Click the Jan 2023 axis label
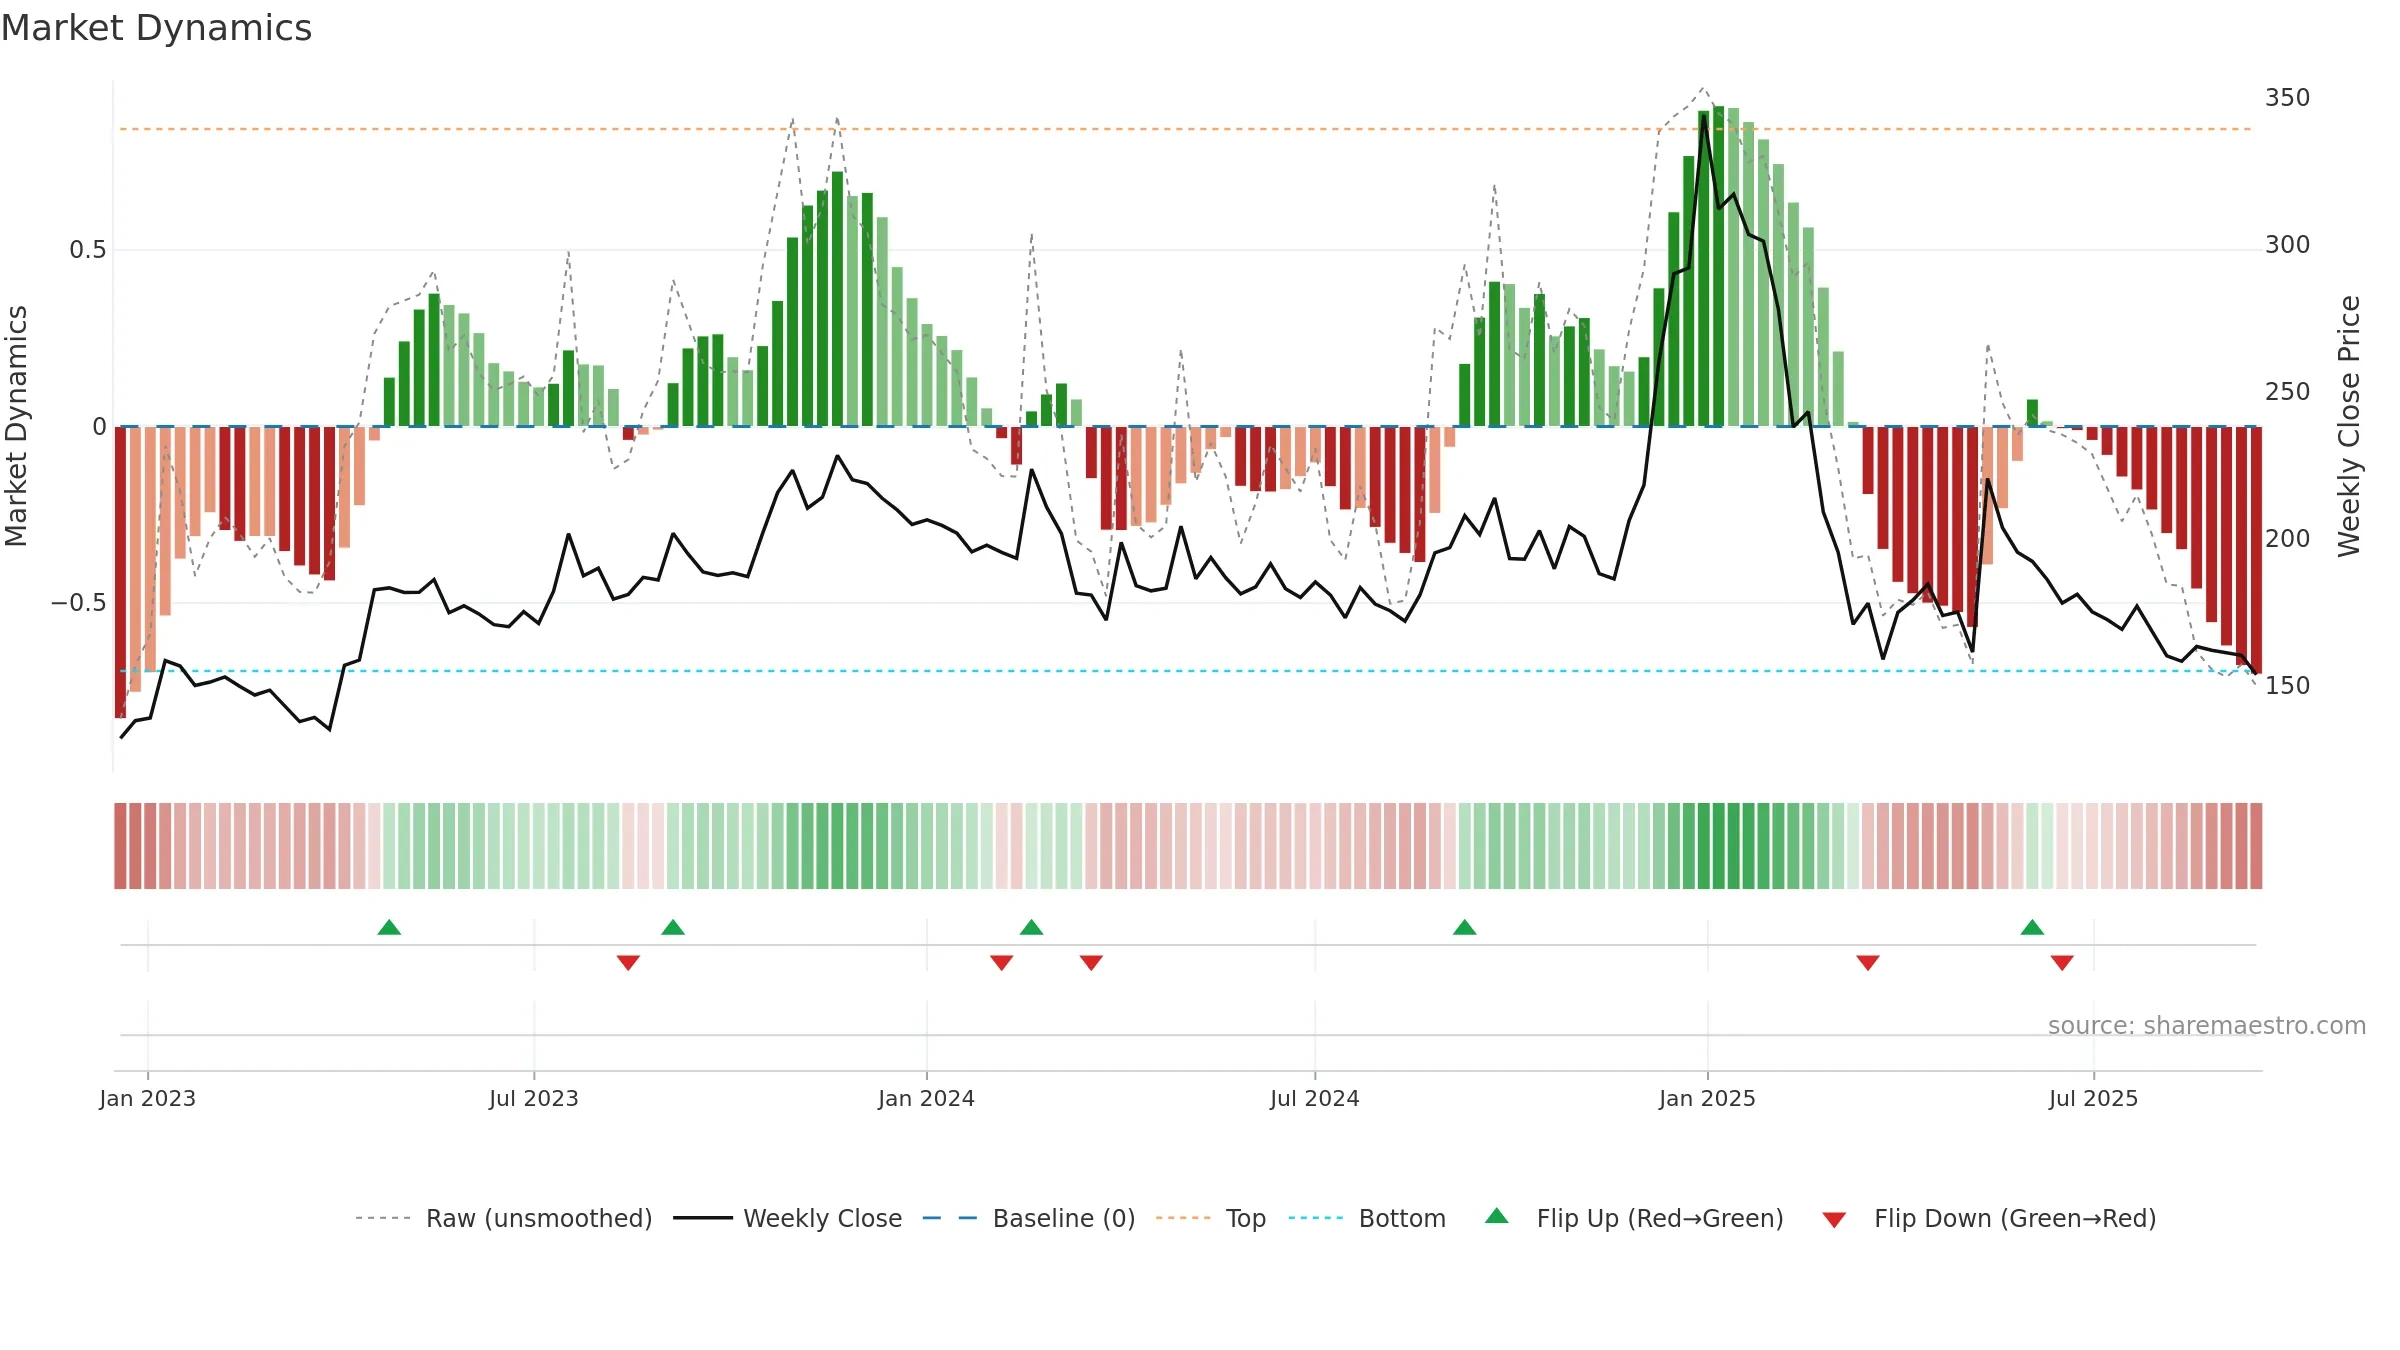 pos(148,1098)
